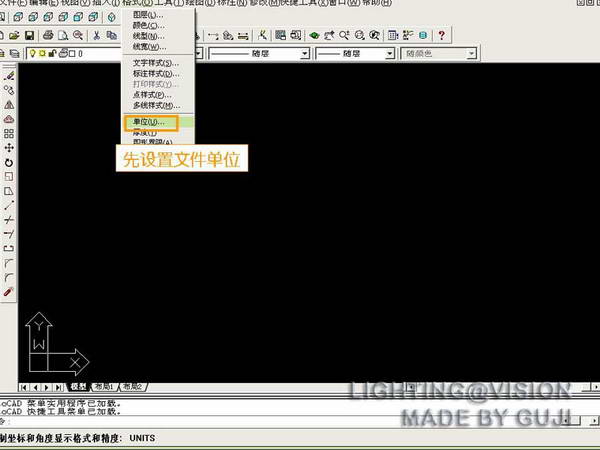
Task: Select the Scale tool
Action: click(9, 176)
